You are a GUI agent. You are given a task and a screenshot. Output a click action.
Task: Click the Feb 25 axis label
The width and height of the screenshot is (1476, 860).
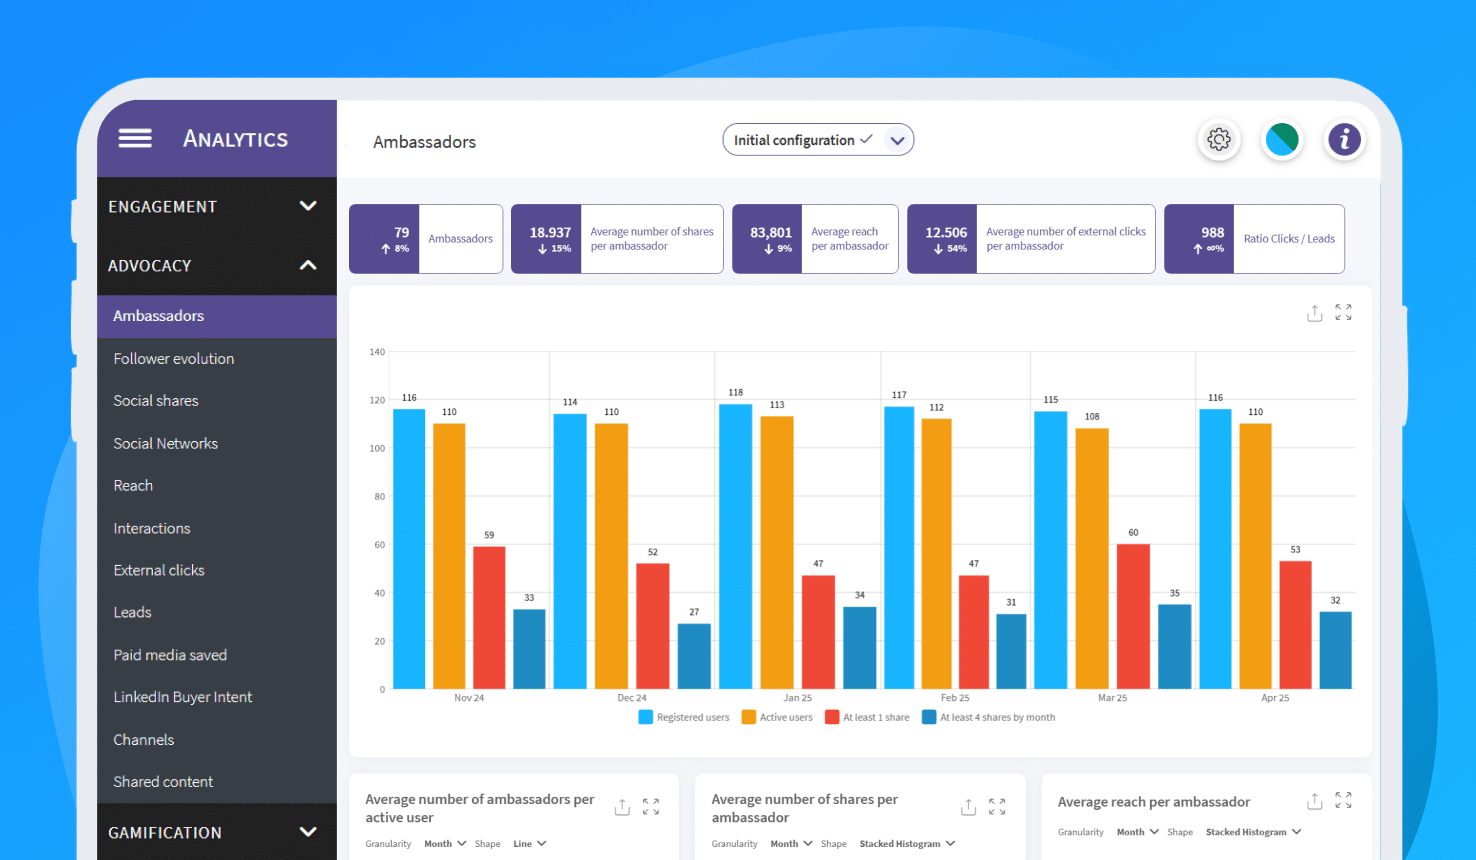(955, 698)
